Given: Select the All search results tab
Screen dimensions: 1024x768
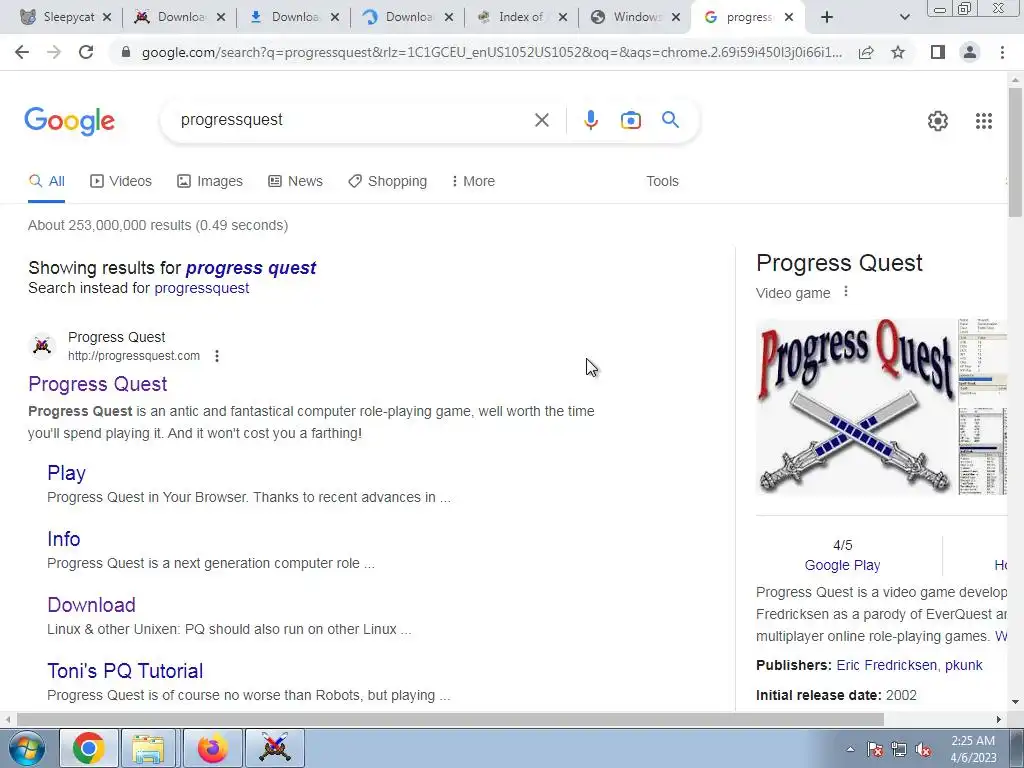Looking at the screenshot, I should (x=46, y=182).
